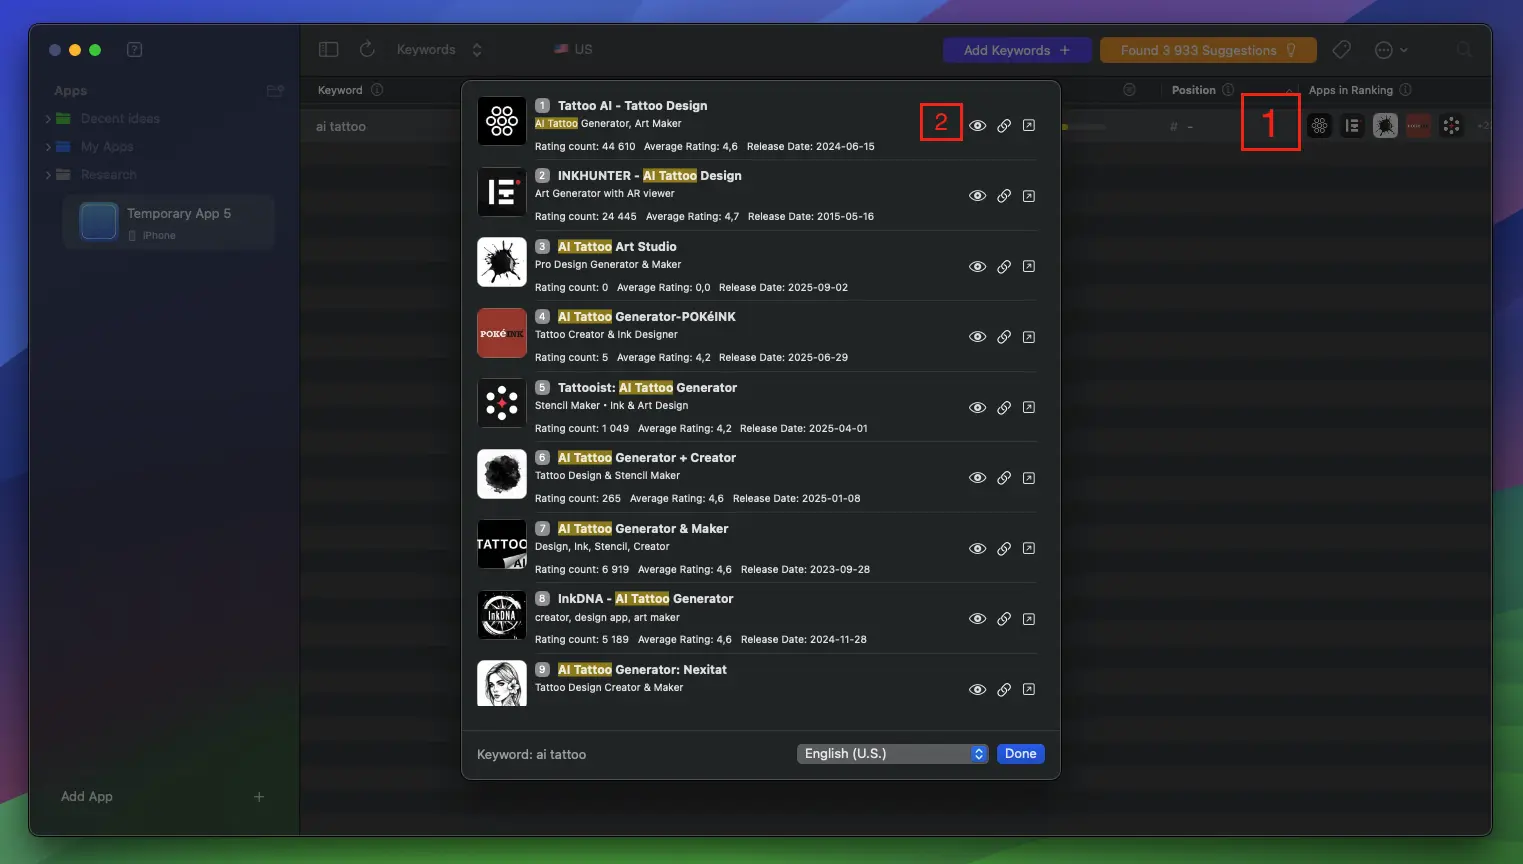The width and height of the screenshot is (1523, 864).
Task: Toggle eye icon for AI Tattoo Generator & Maker
Action: pos(977,549)
